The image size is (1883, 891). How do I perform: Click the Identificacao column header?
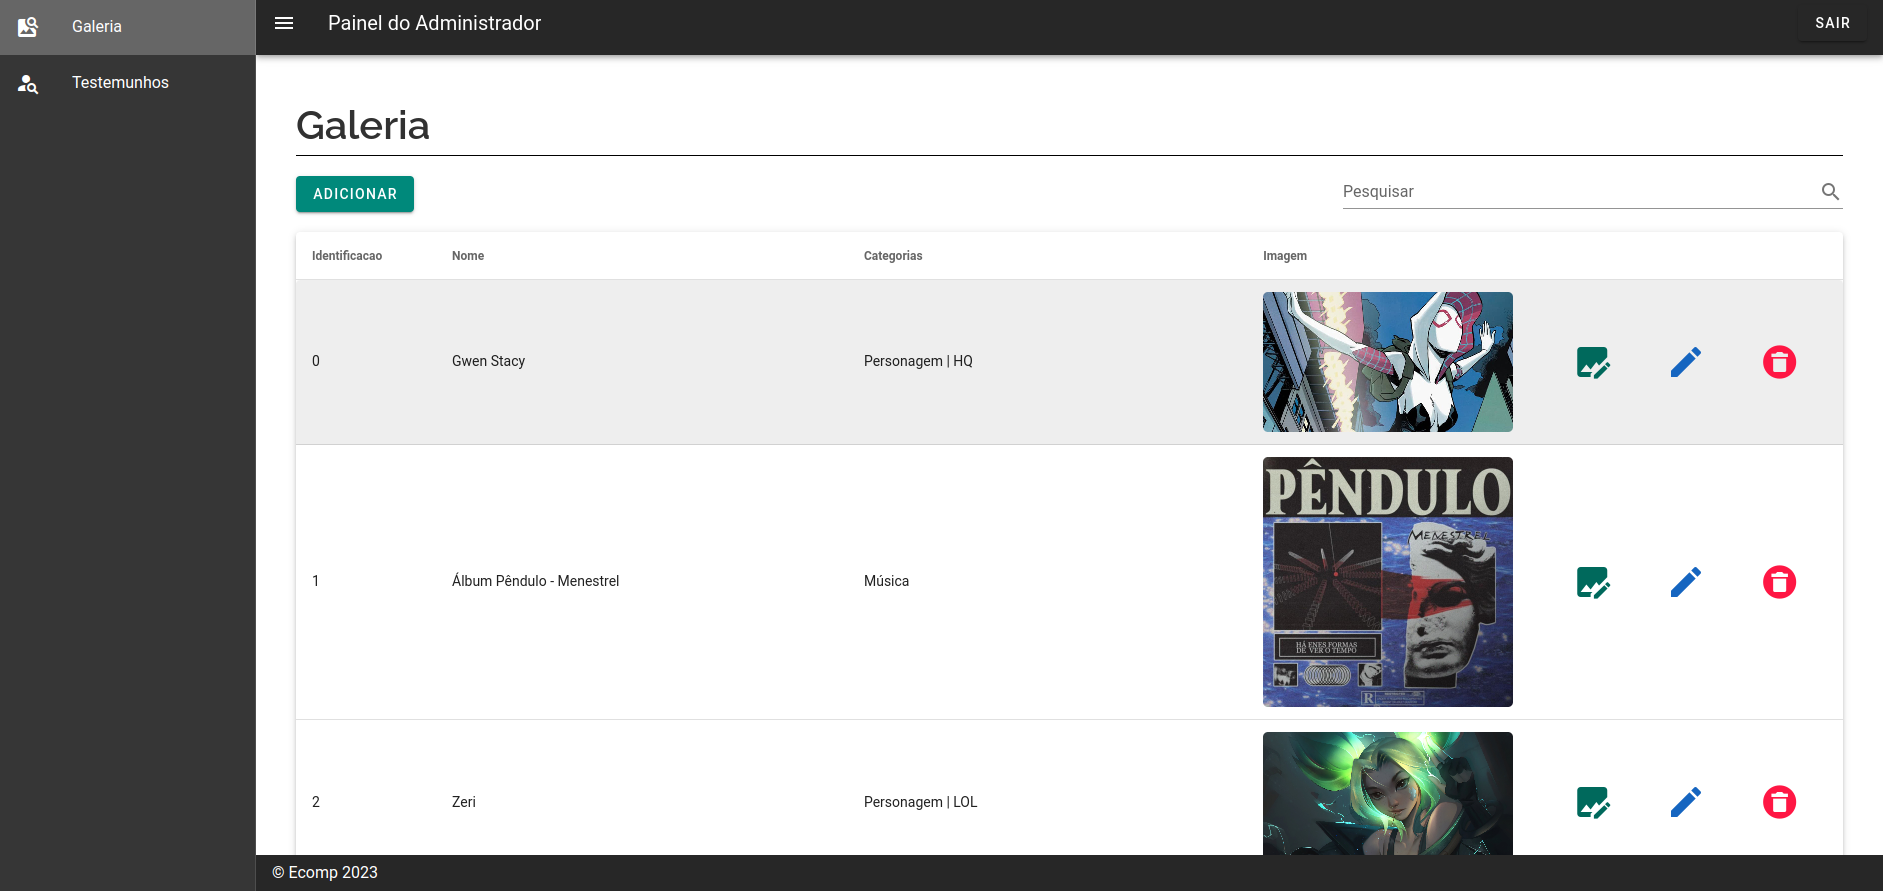[x=347, y=256]
